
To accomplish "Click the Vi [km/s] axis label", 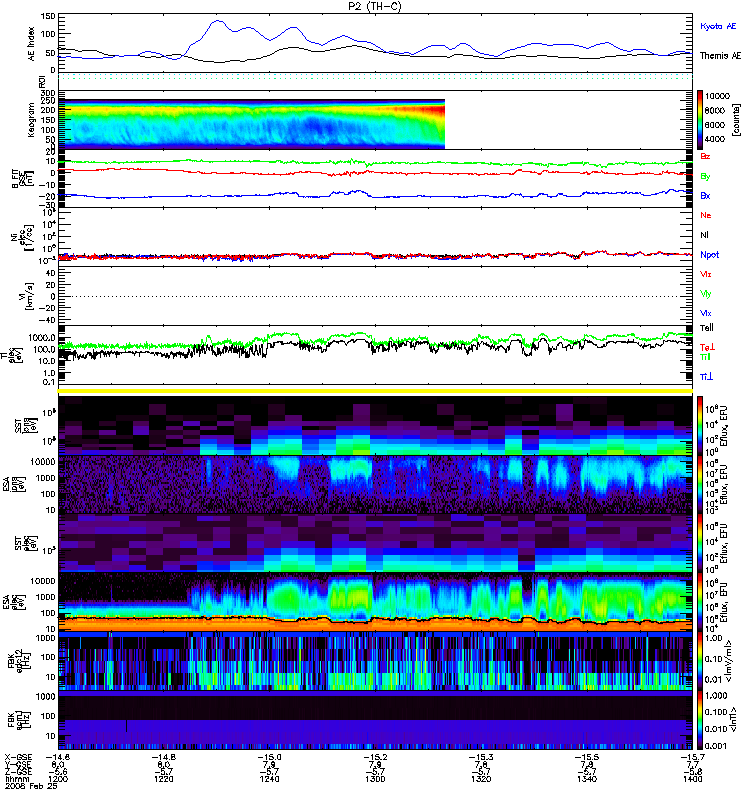I will 27,296.
